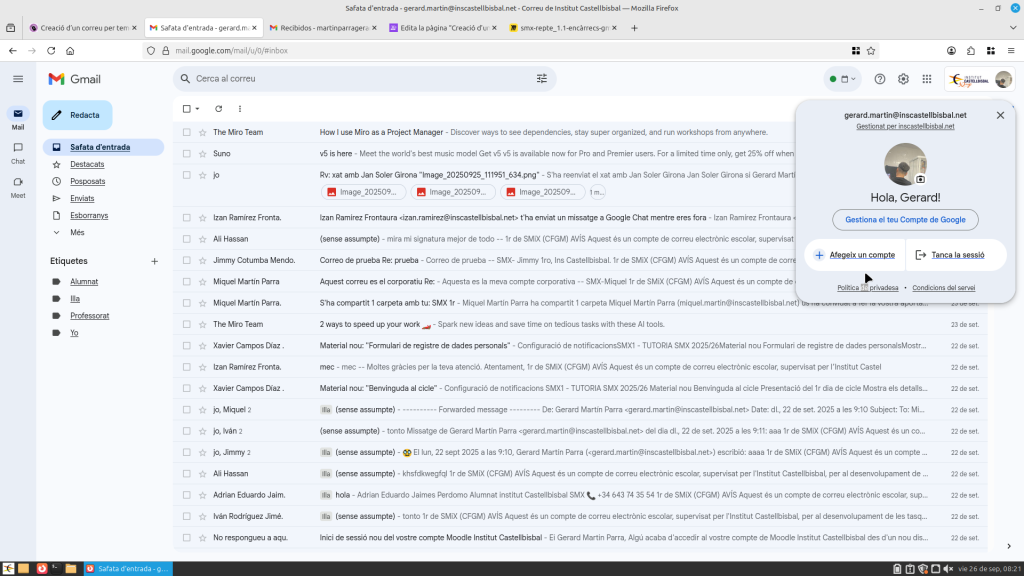Click the search options filter icon

(542, 79)
